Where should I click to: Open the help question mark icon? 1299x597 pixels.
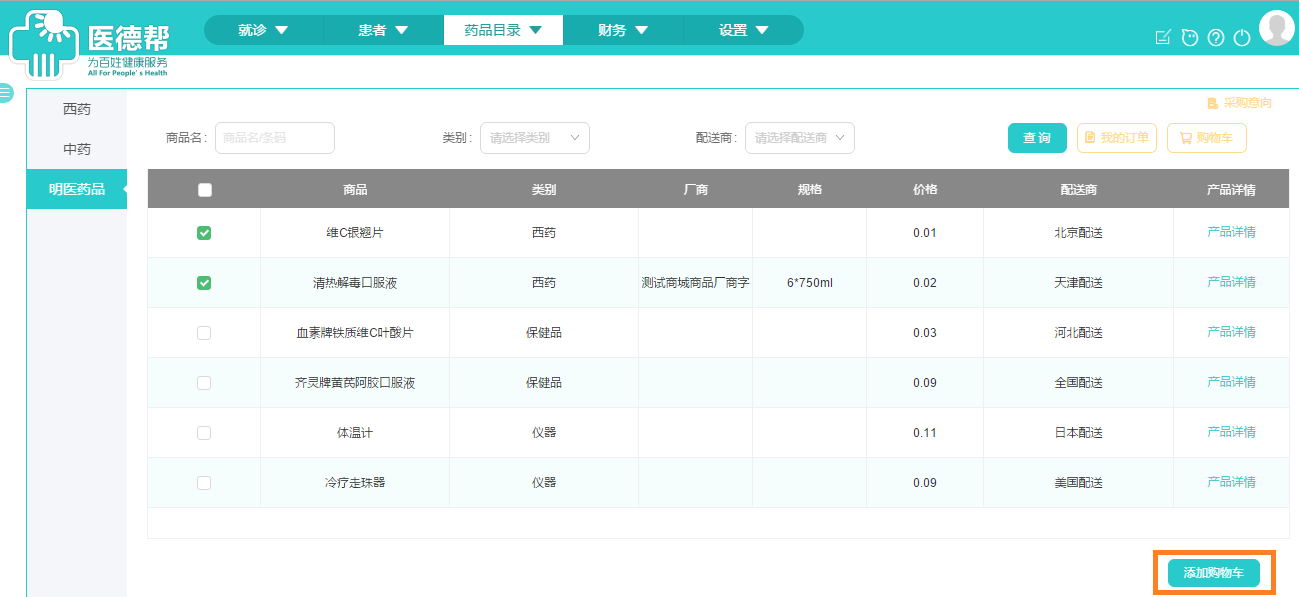[x=1216, y=37]
